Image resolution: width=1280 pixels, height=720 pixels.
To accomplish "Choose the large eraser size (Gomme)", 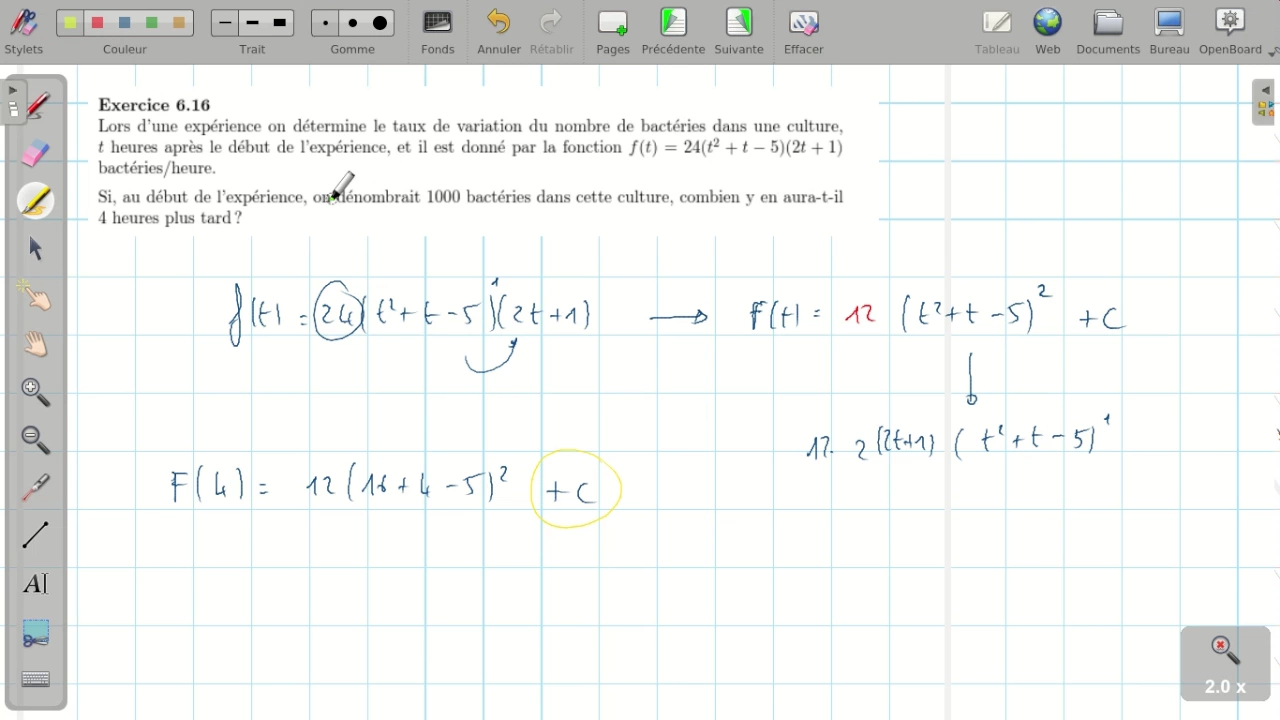I will (x=380, y=23).
